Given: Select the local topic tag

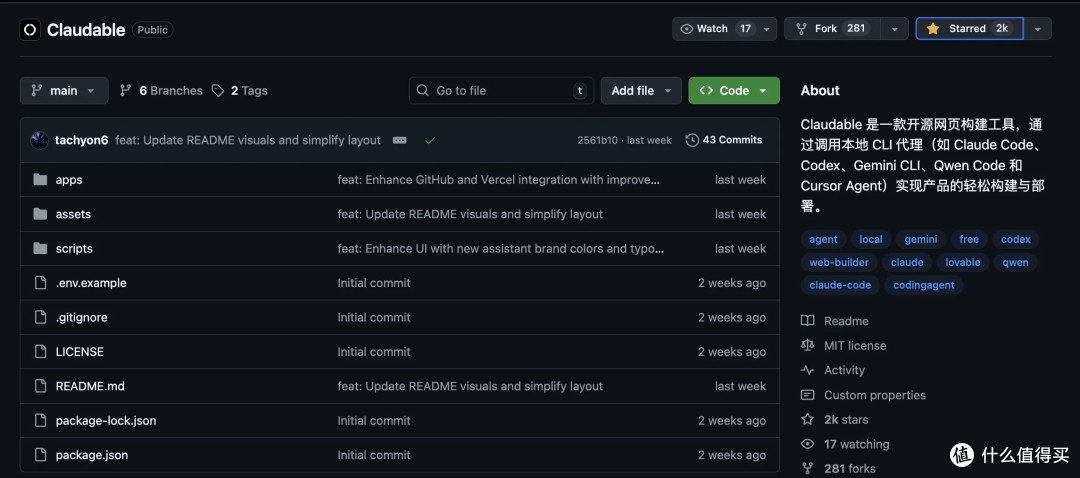Looking at the screenshot, I should point(871,240).
